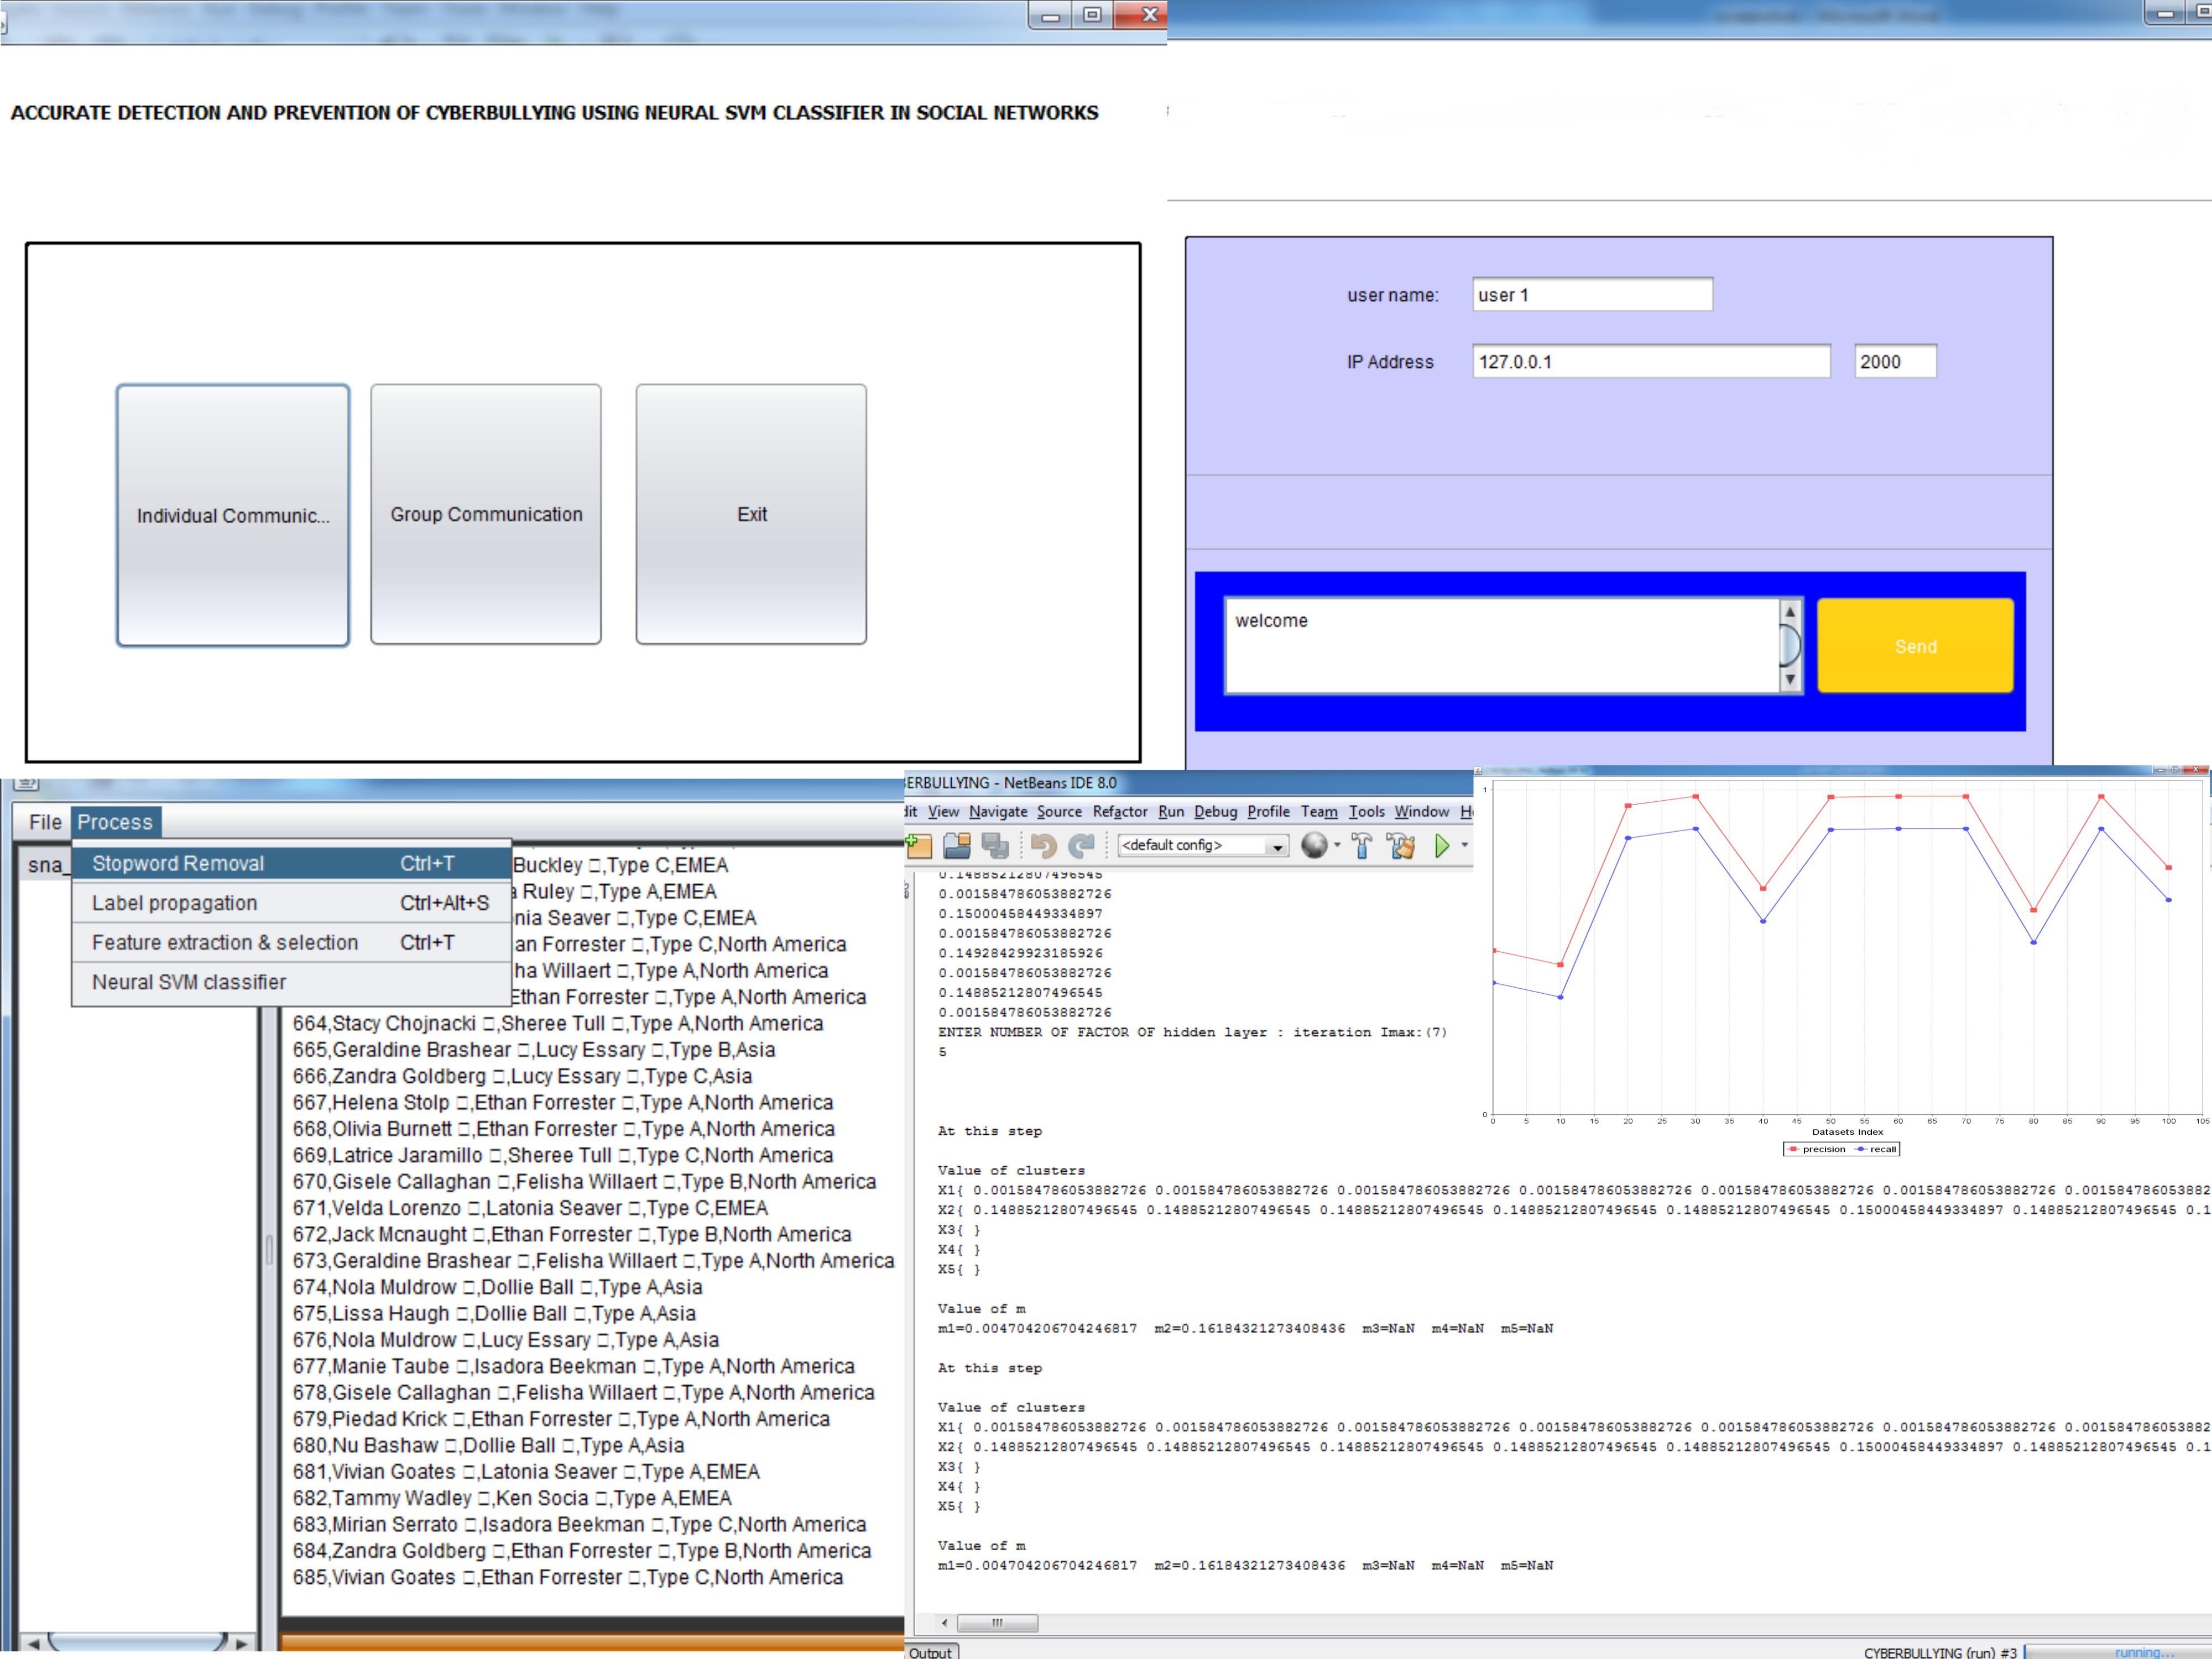The height and width of the screenshot is (1659, 2212).
Task: Click the Clean and Build broom icon
Action: pos(1401,846)
